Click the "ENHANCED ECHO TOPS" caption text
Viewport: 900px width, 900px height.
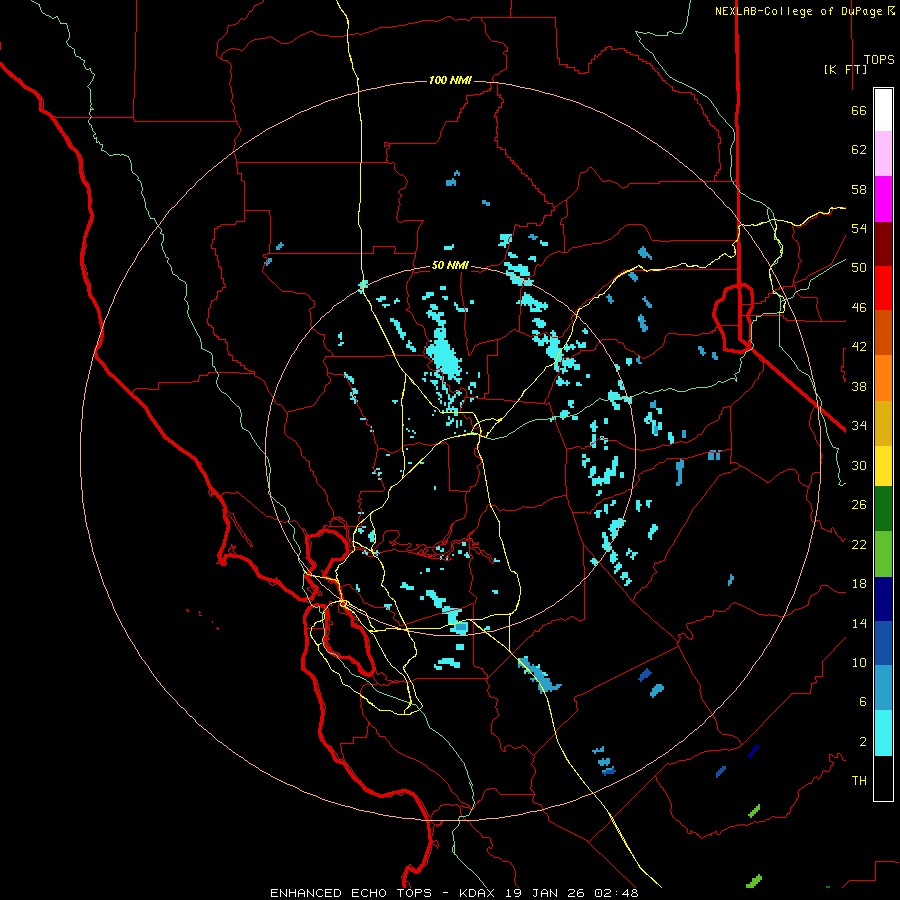(x=351, y=893)
